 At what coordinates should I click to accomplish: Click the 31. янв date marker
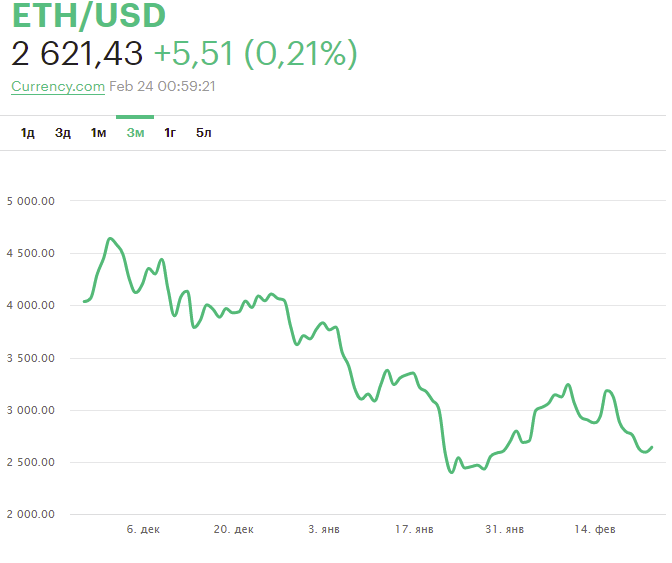pyautogui.click(x=506, y=529)
